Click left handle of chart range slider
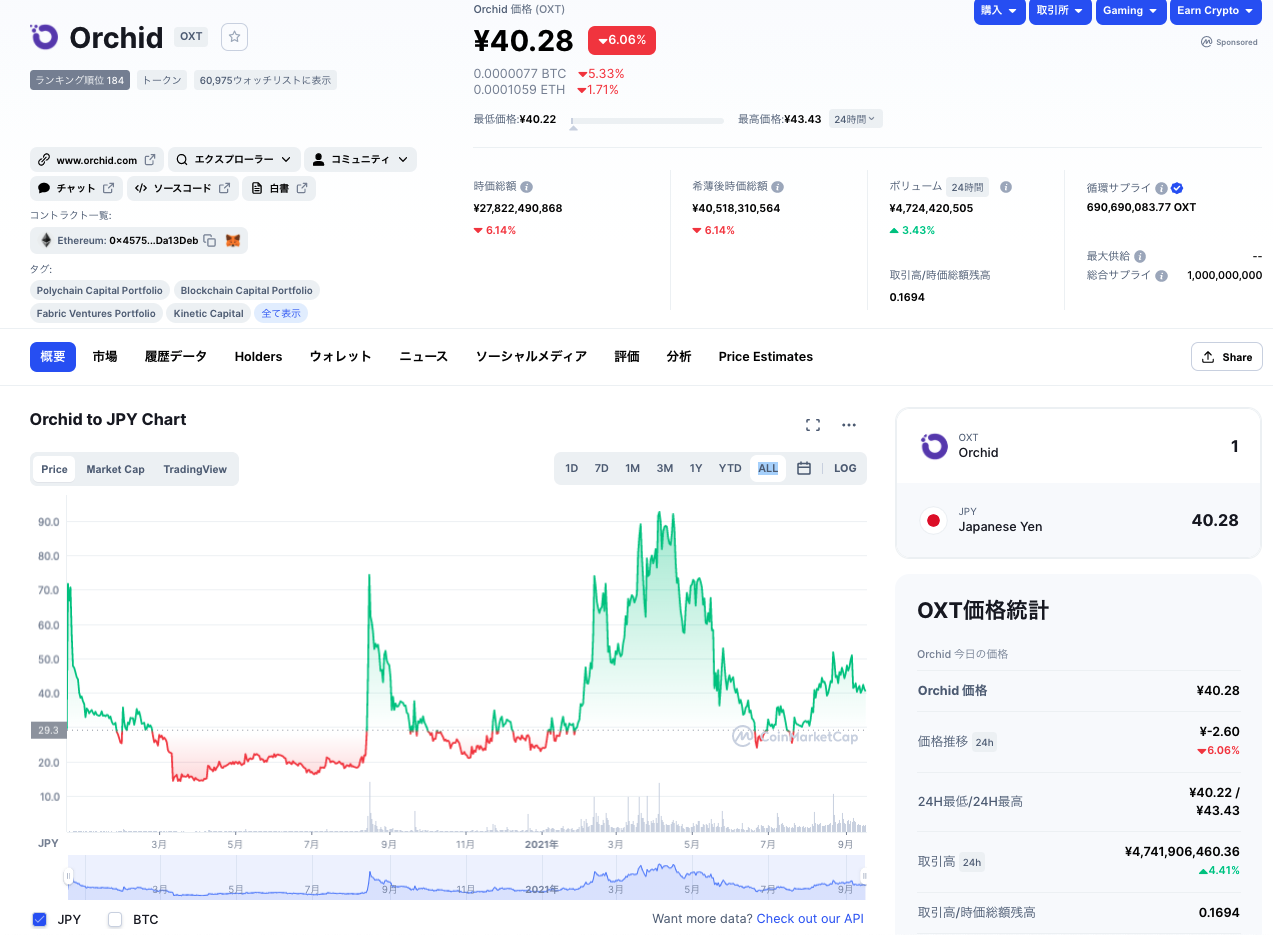The width and height of the screenshot is (1273, 935). (69, 877)
